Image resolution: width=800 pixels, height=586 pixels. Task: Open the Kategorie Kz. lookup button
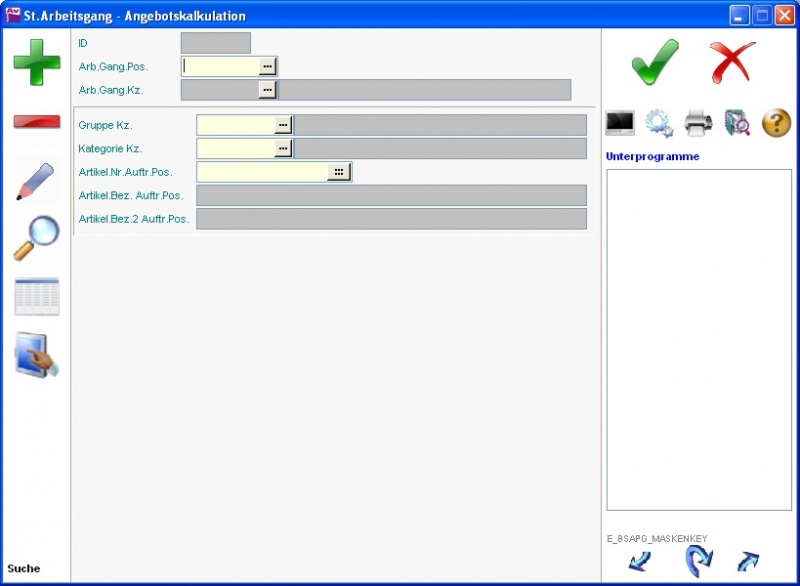[283, 149]
